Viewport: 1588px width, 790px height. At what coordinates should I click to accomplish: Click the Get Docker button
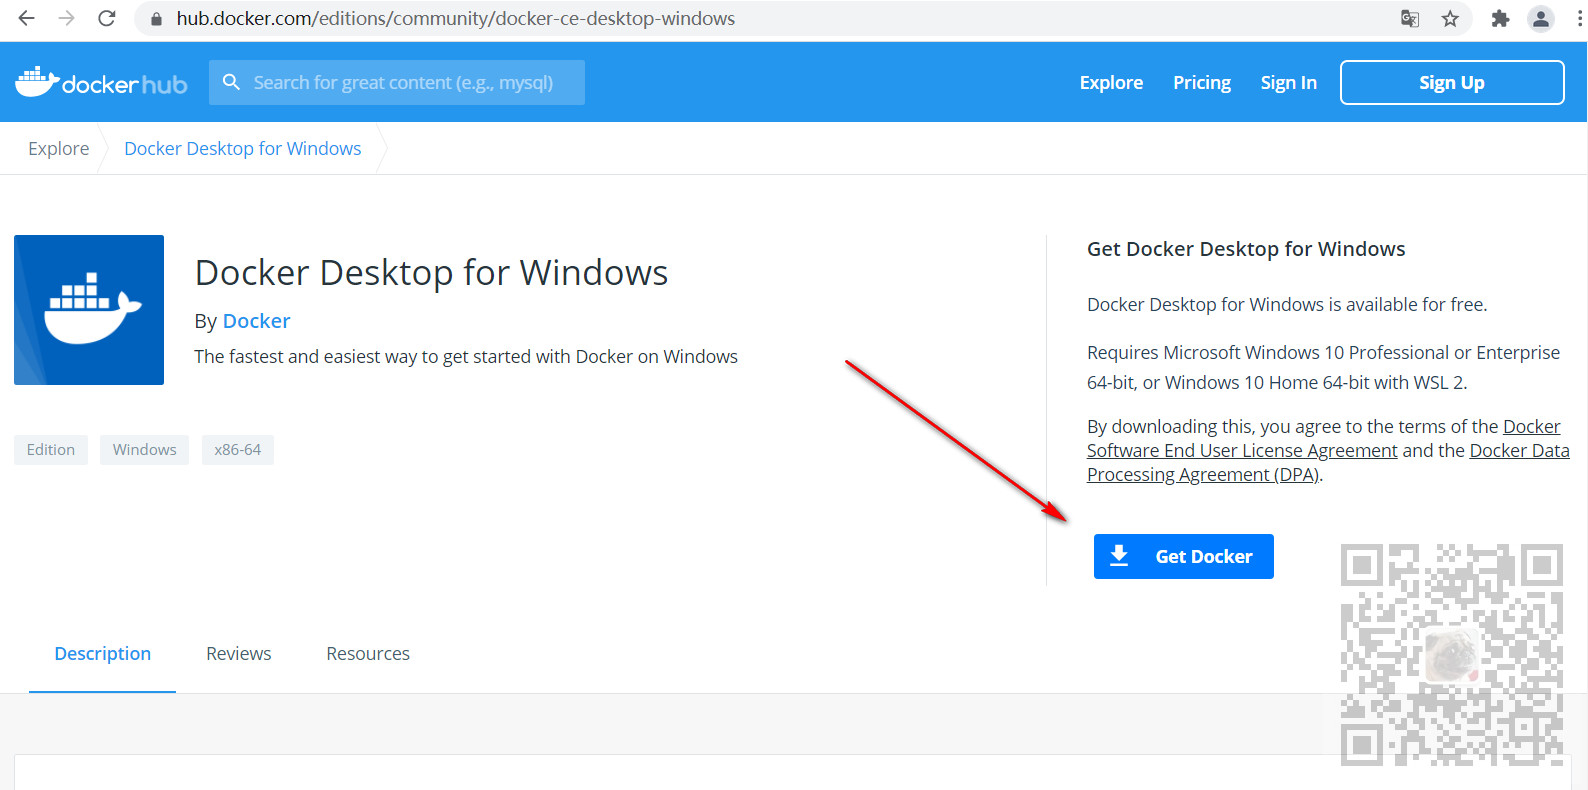click(x=1184, y=556)
